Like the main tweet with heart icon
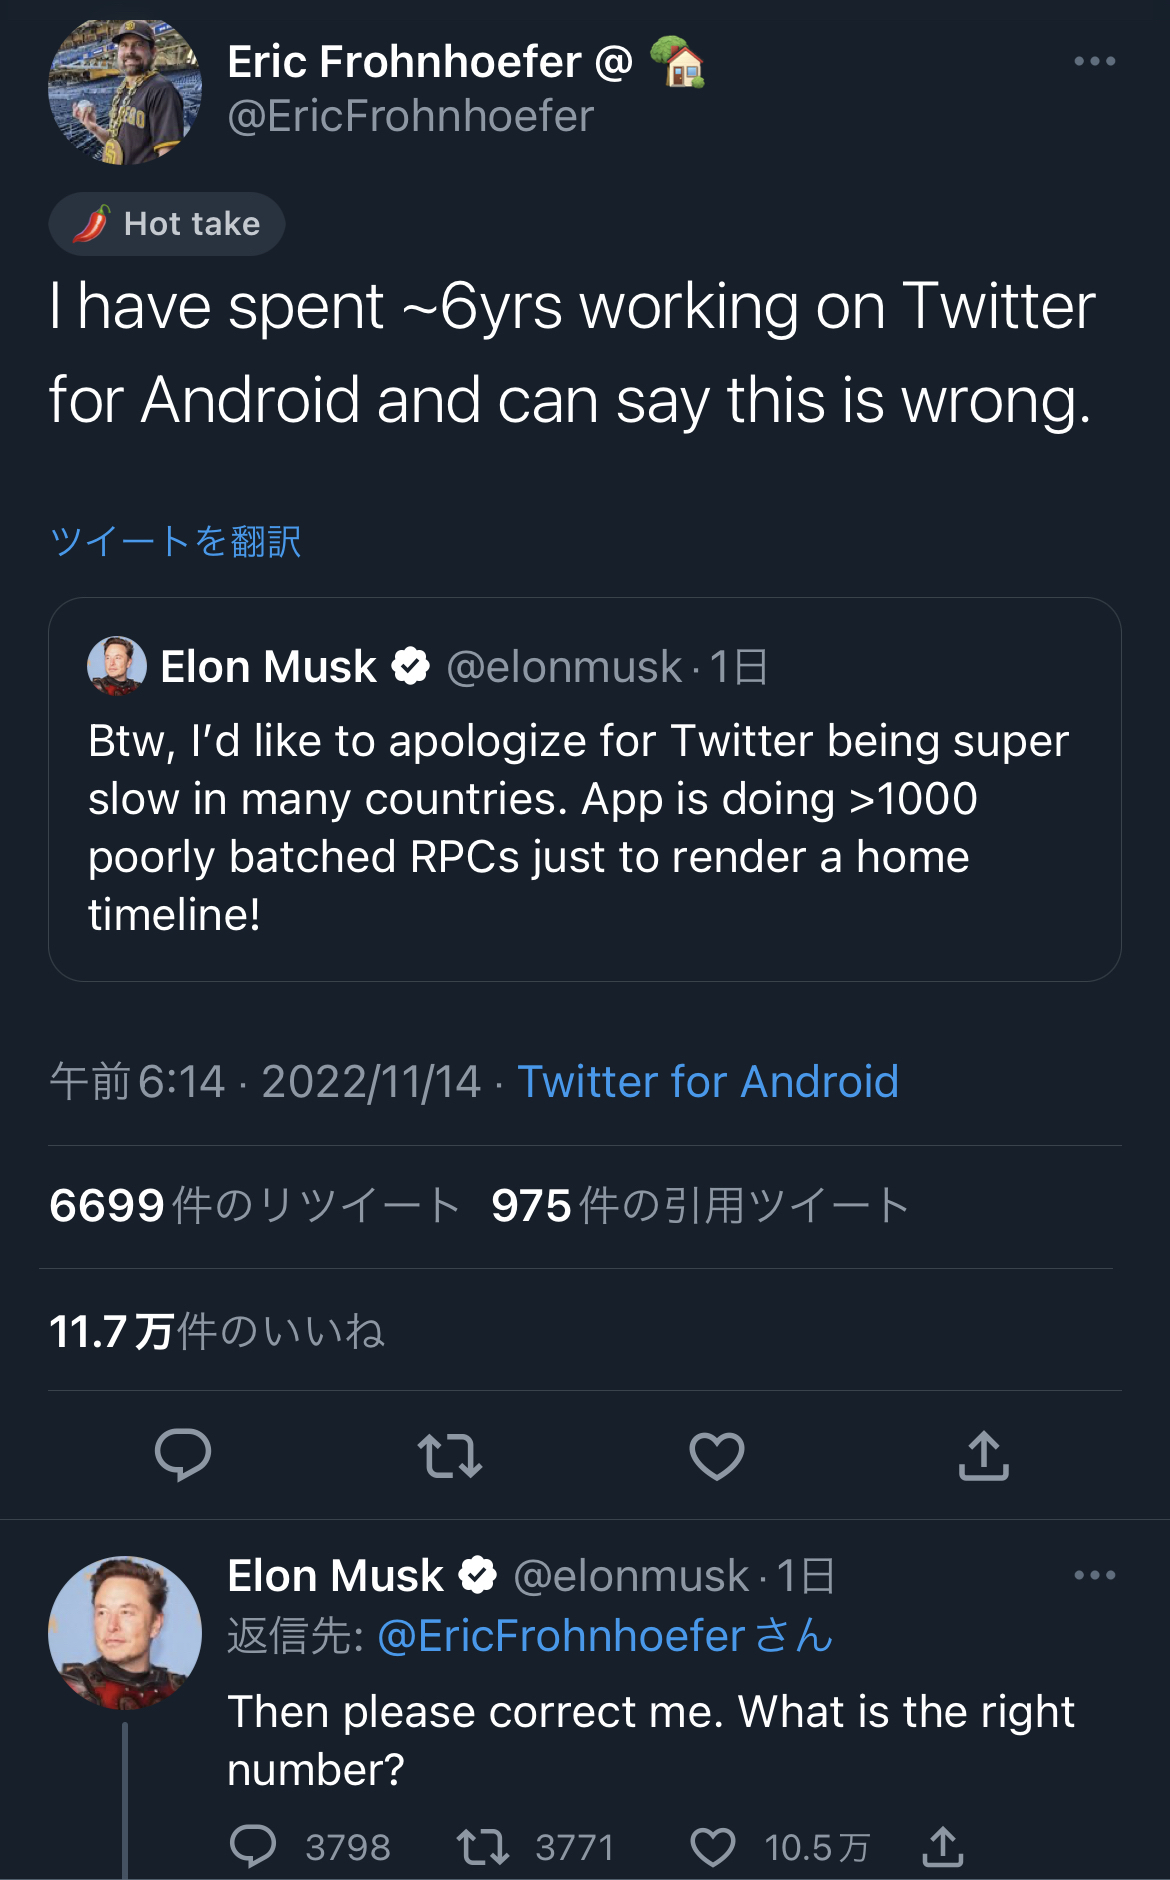Image resolution: width=1170 pixels, height=1880 pixels. (717, 1456)
